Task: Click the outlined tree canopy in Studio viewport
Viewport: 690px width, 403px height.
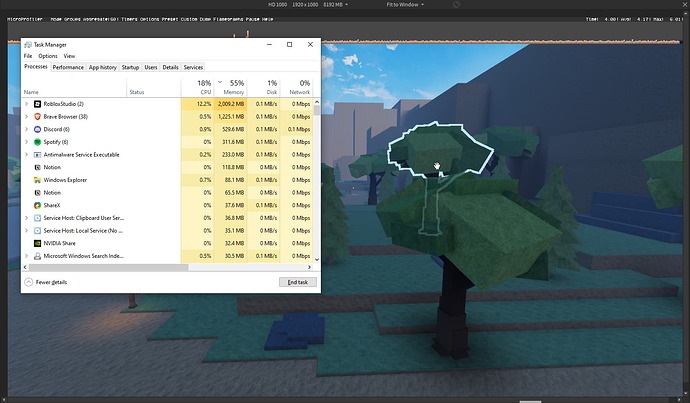Action: 440,148
